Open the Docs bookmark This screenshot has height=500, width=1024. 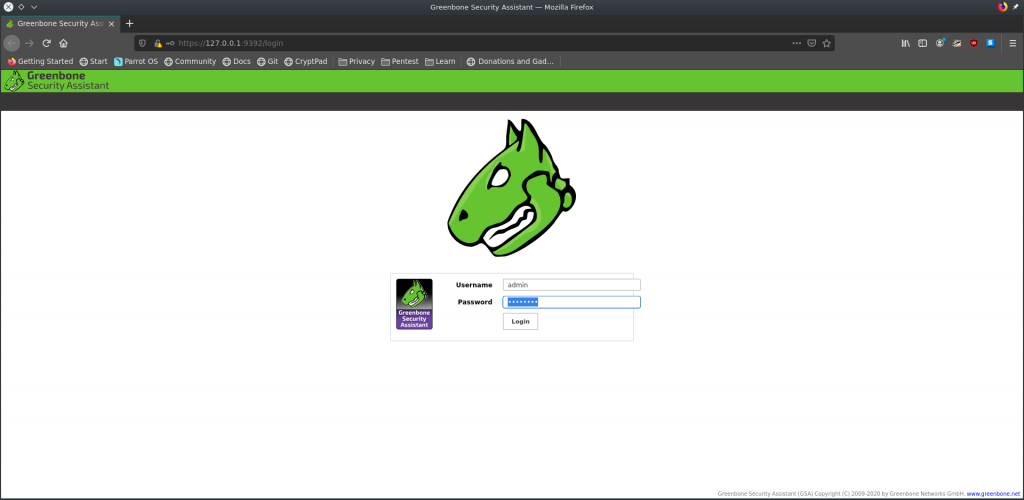click(236, 61)
